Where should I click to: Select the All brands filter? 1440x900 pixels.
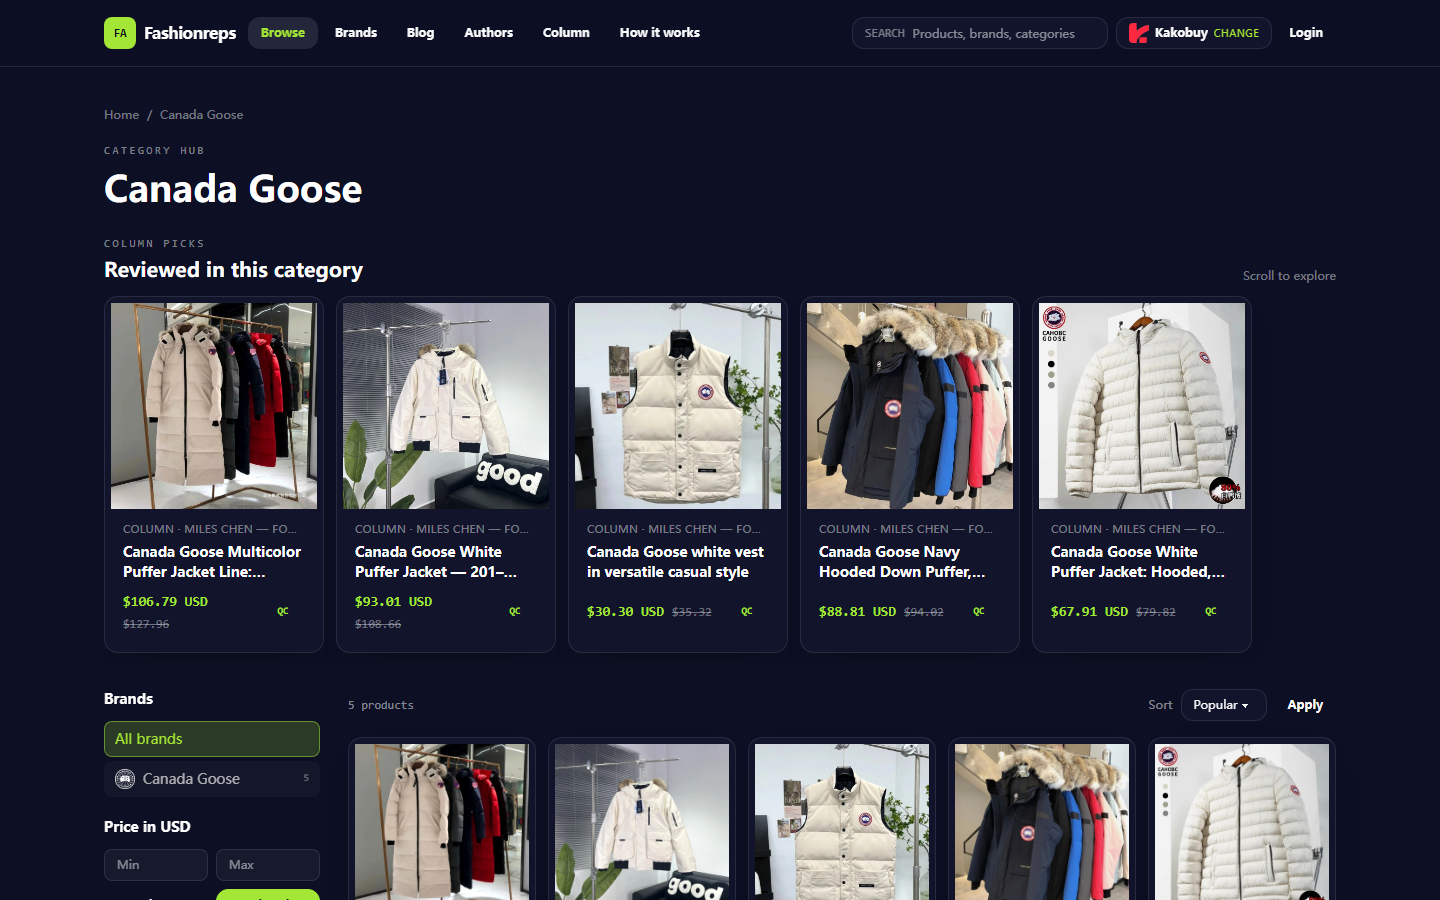point(212,739)
